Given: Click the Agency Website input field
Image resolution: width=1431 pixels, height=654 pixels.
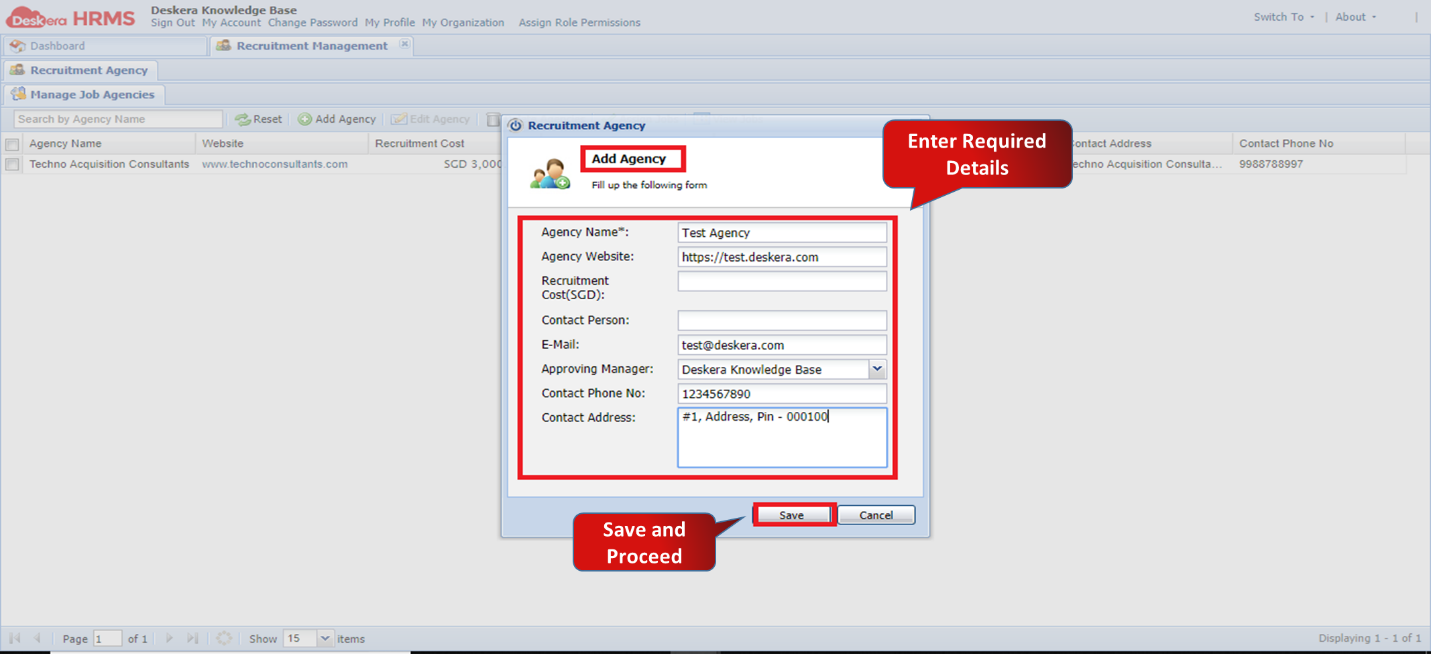Looking at the screenshot, I should tap(782, 257).
